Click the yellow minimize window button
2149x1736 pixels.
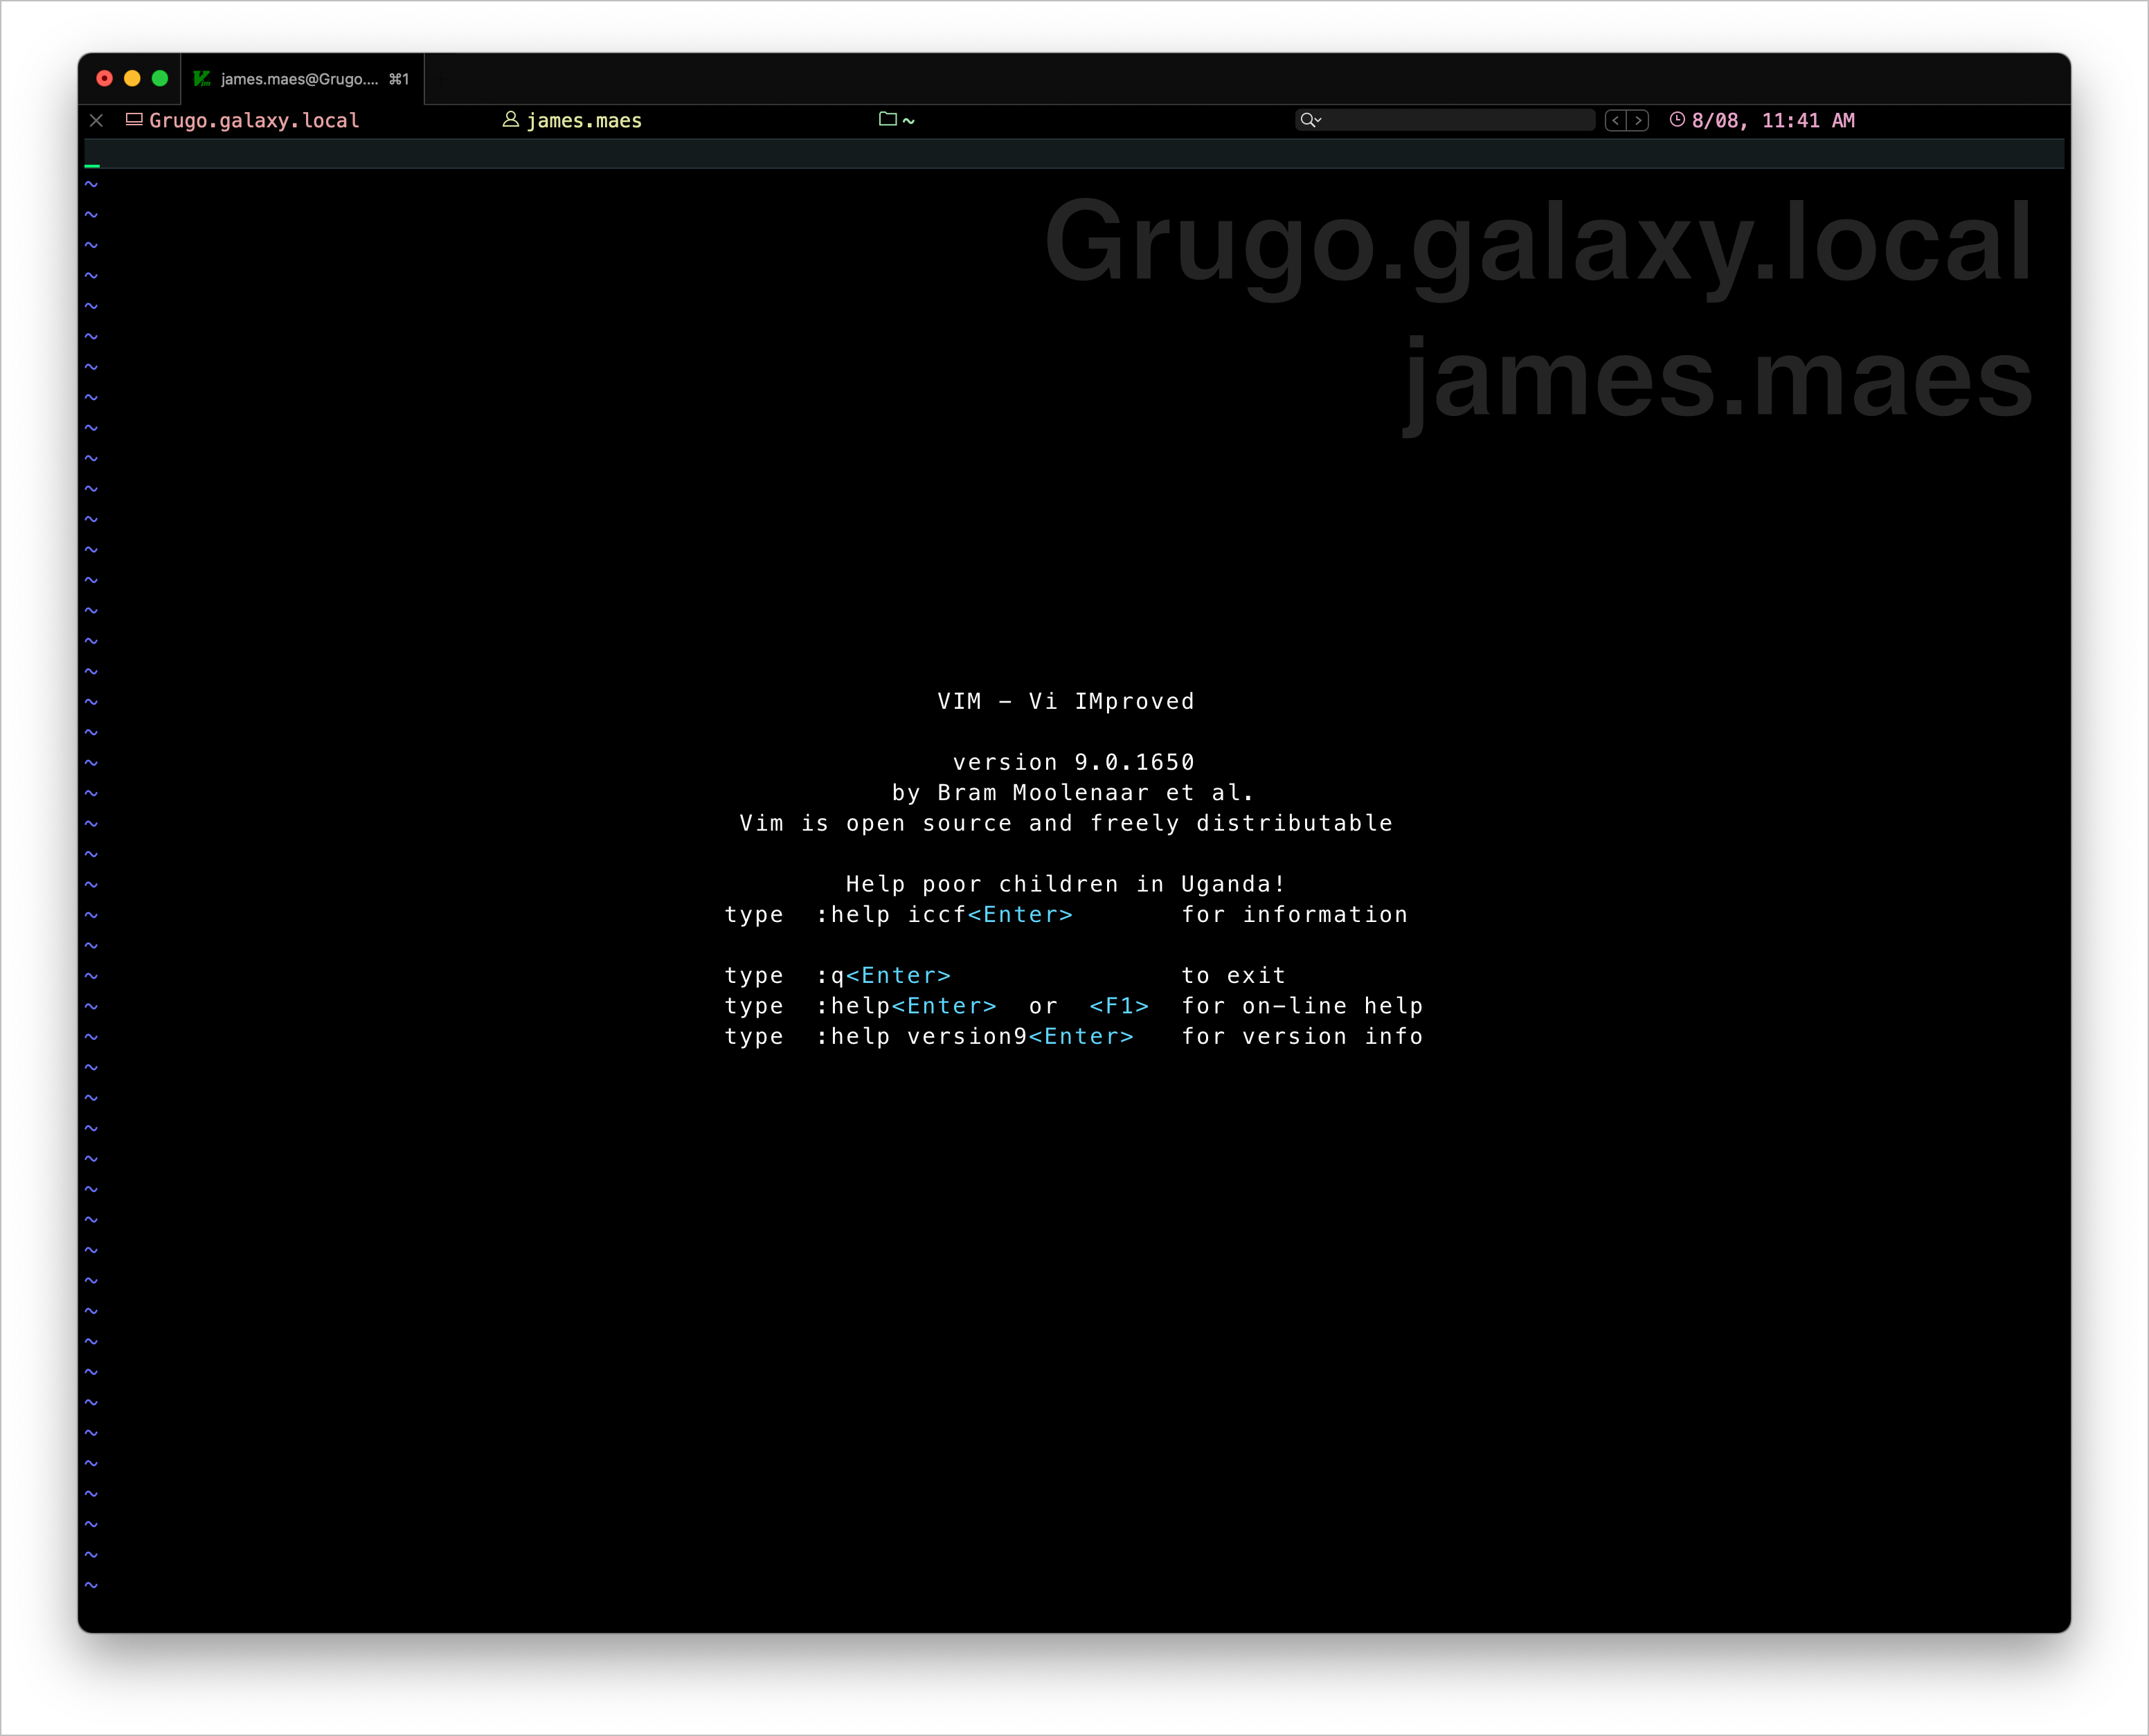pos(132,78)
